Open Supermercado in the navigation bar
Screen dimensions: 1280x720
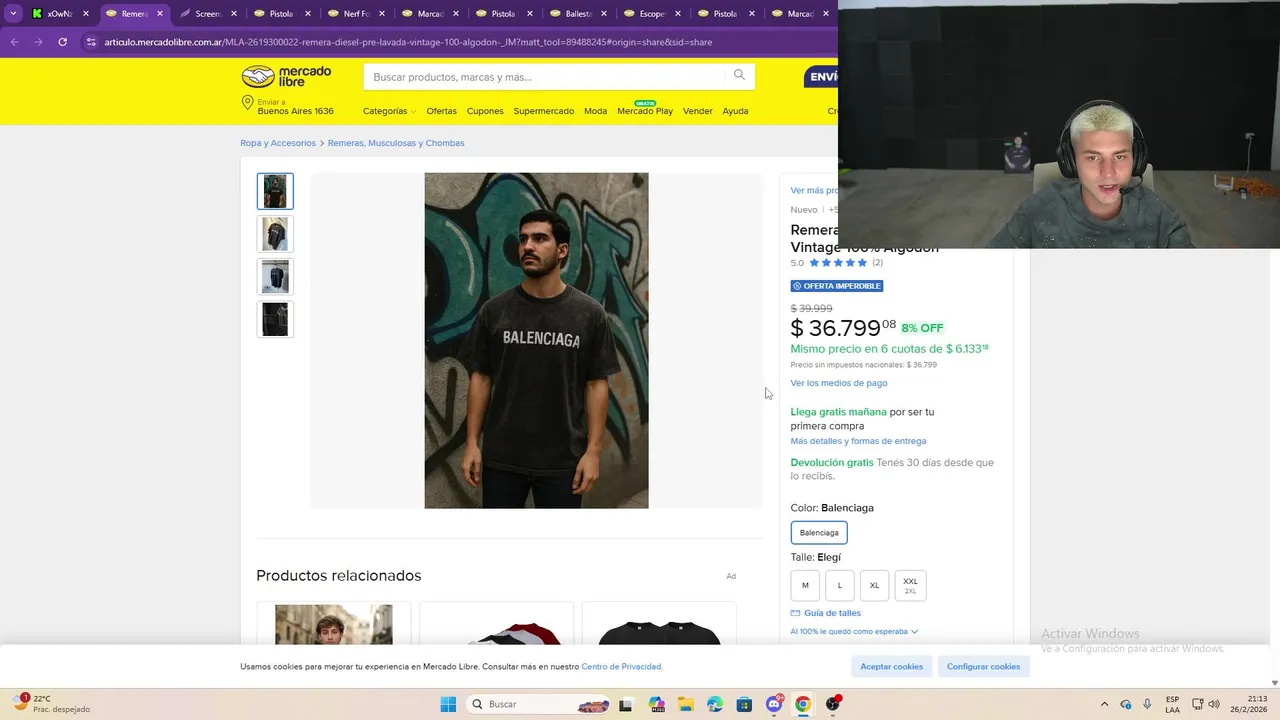coord(544,111)
